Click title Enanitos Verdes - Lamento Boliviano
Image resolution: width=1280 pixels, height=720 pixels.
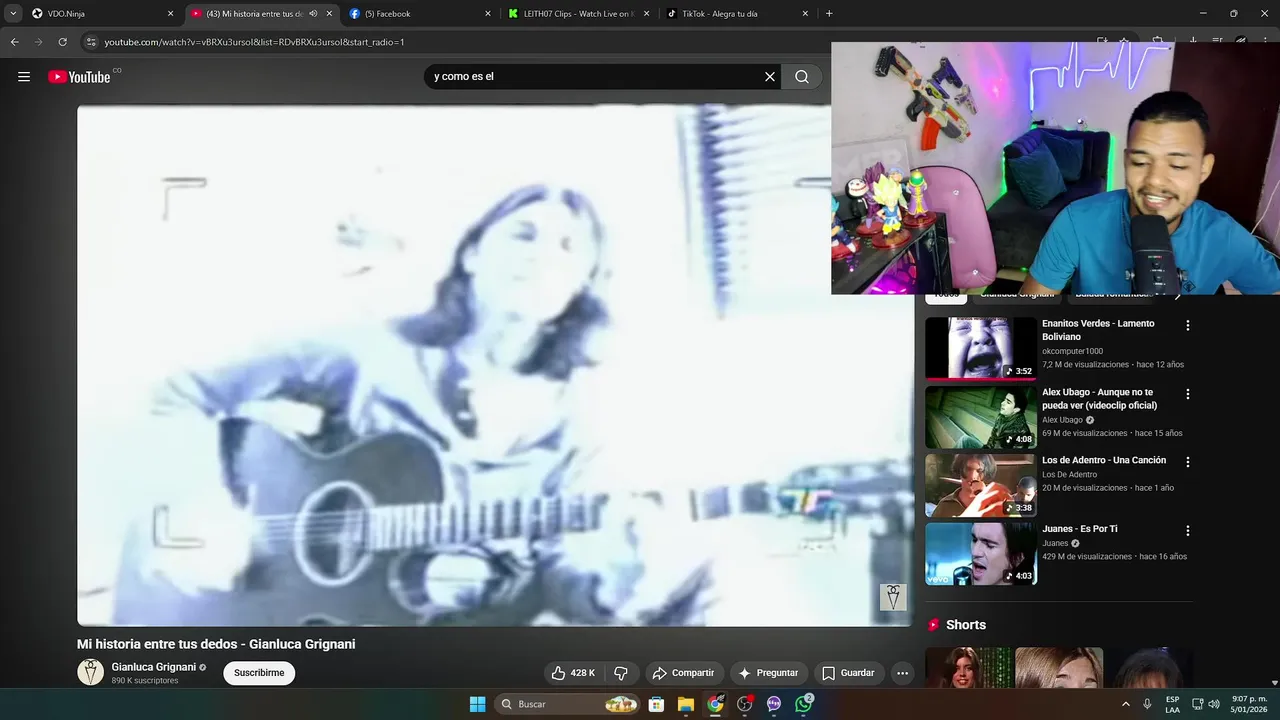click(x=1098, y=330)
